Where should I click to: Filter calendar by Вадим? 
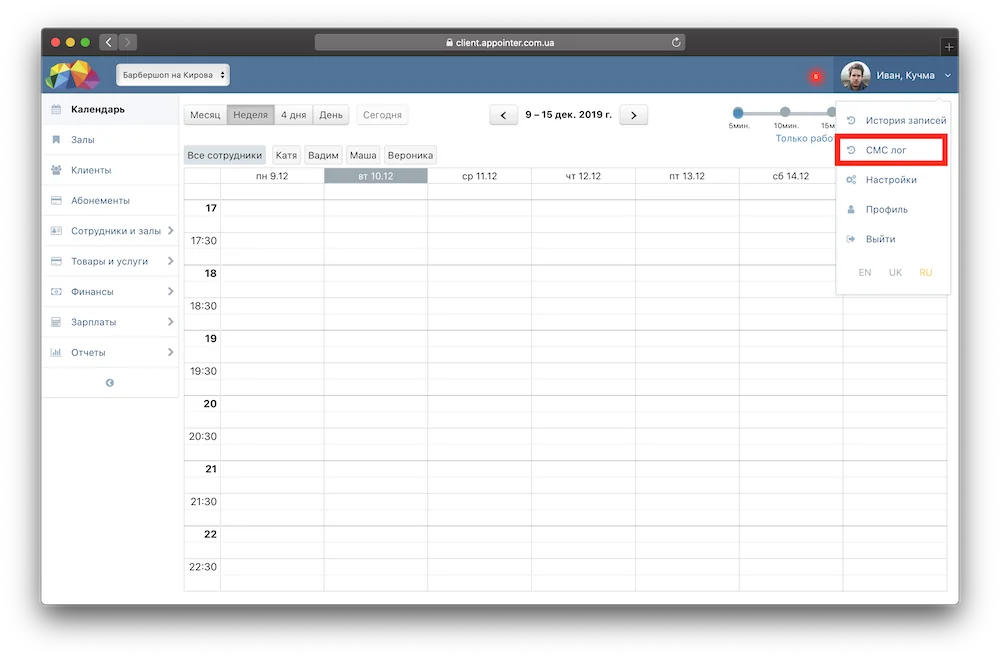coord(323,155)
